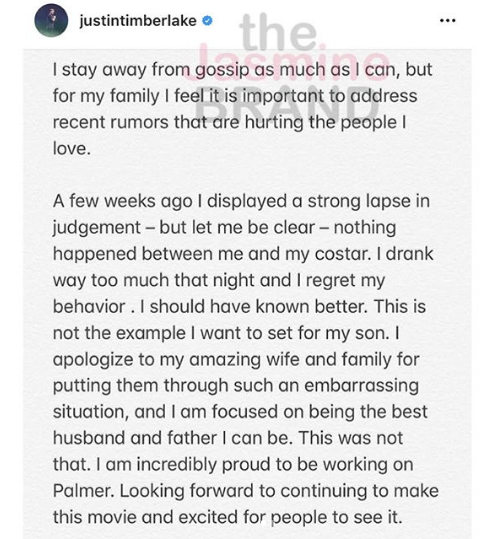This screenshot has width=494, height=539.
Task: Click 'recent rumors' in the first paragraph
Action: pos(111,122)
